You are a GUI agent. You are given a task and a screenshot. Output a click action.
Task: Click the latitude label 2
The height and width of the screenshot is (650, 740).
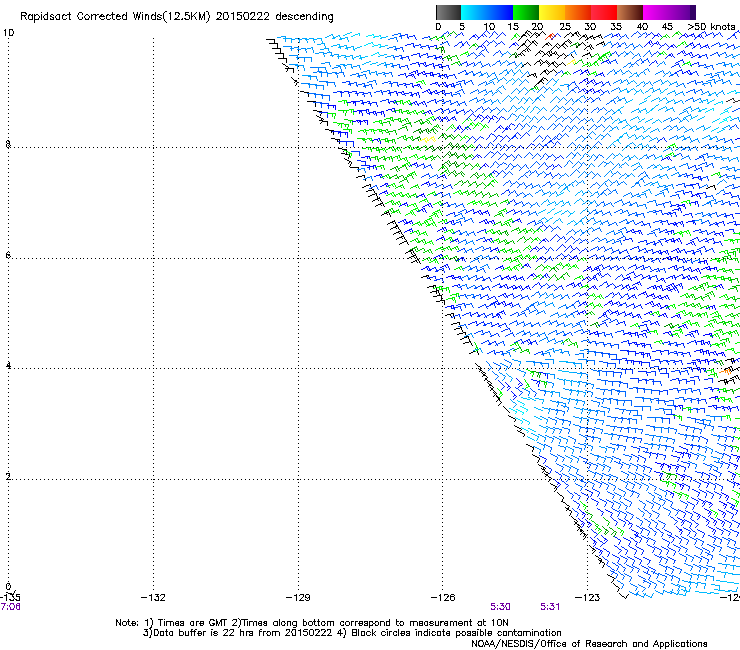8,477
